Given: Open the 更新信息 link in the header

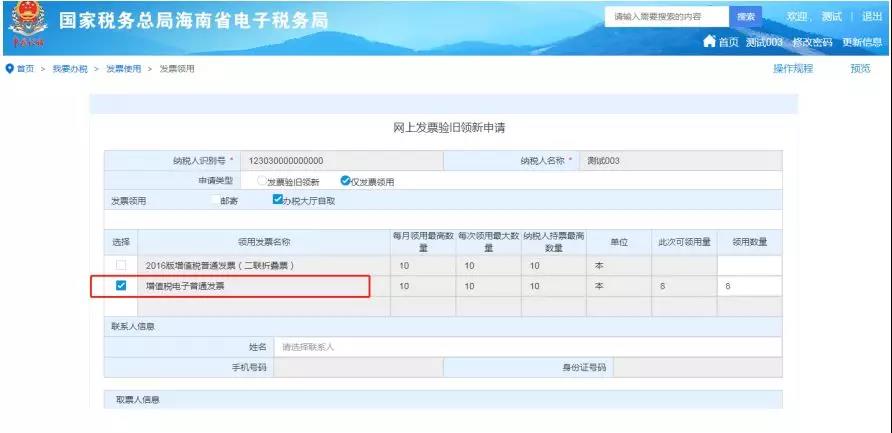Looking at the screenshot, I should 862,42.
